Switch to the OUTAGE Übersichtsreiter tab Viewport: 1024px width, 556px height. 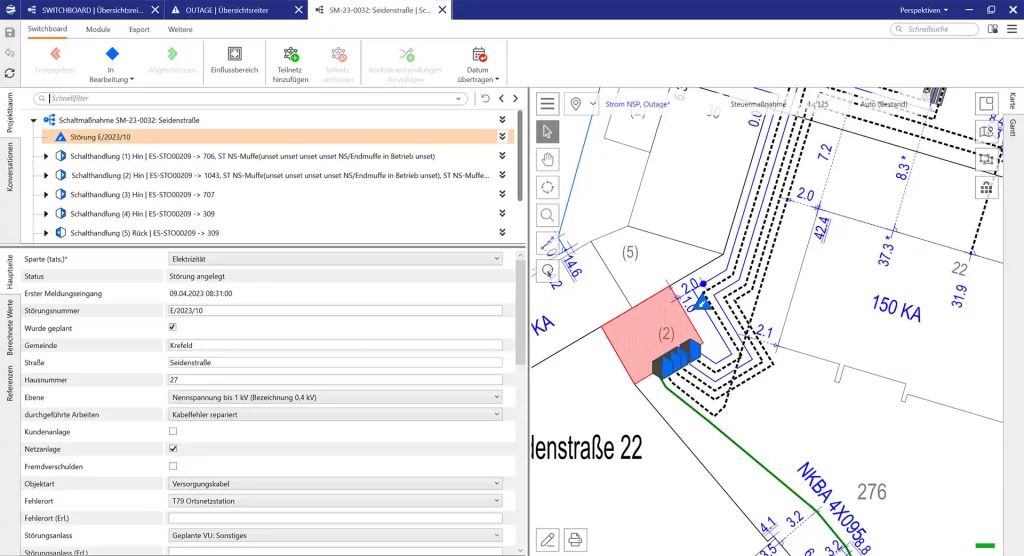[x=232, y=9]
